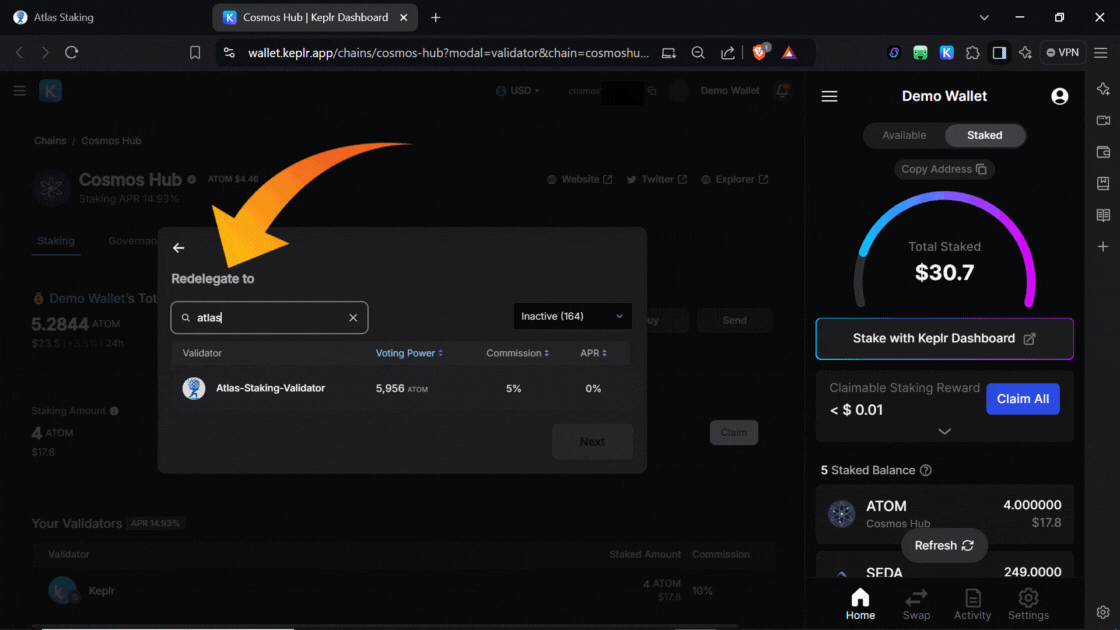Click the back arrow in Redelegate dialog
The image size is (1120, 630).
(x=179, y=248)
